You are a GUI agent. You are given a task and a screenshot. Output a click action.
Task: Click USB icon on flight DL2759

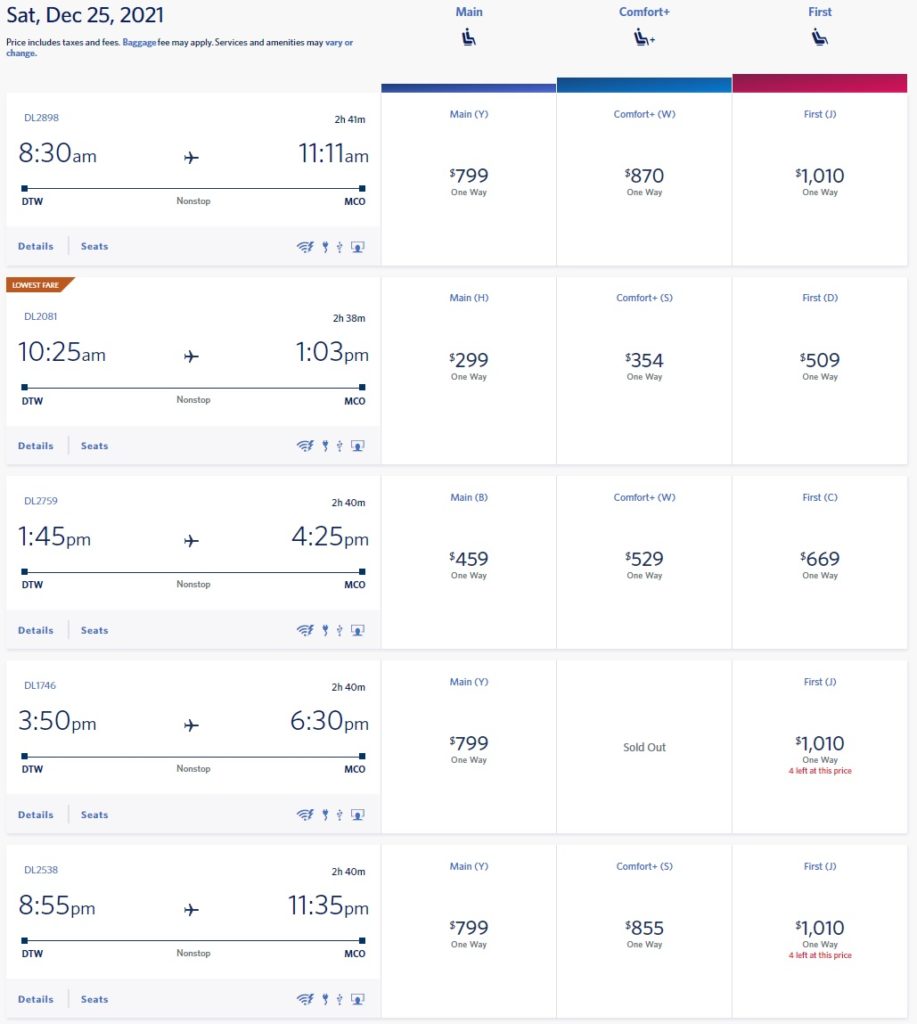click(x=340, y=631)
